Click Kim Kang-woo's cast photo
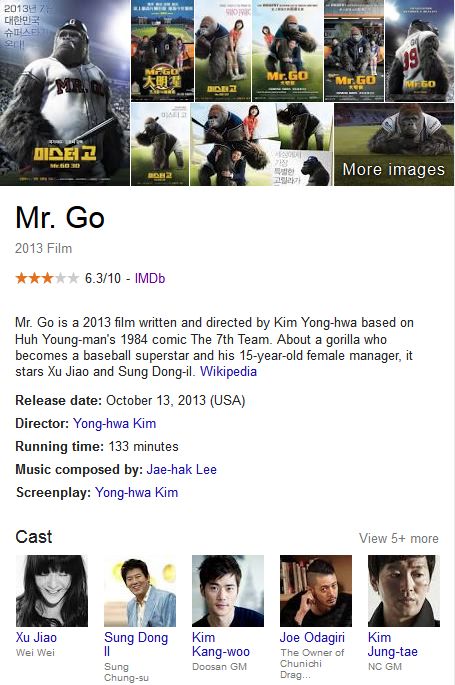This screenshot has width=455, height=685. 228,591
